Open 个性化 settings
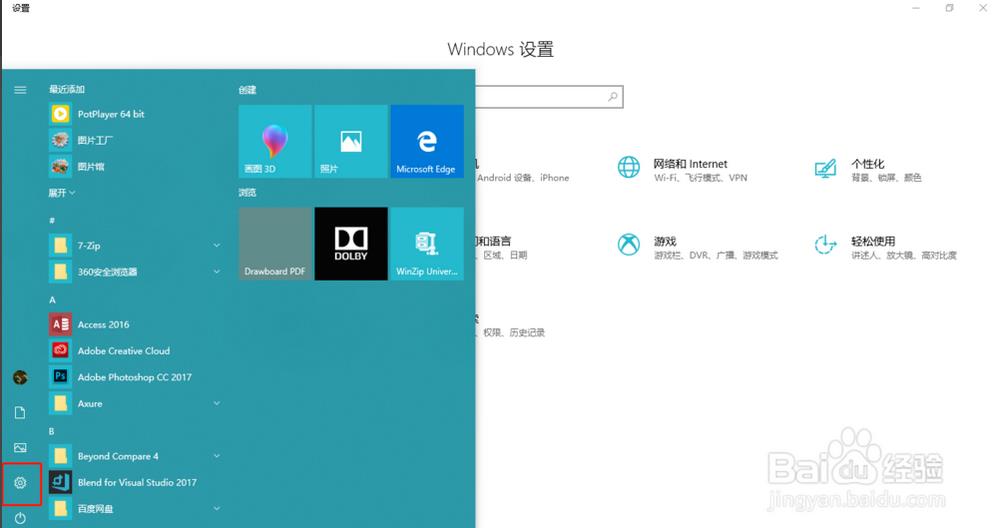998x528 pixels. 868,169
